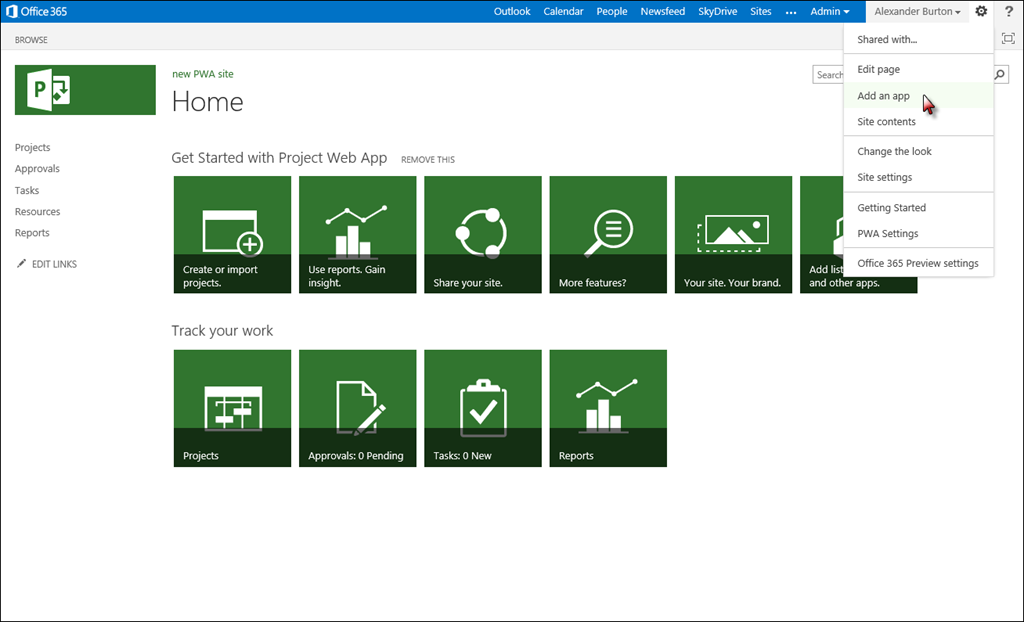Click the Office 365 logo

[37, 11]
